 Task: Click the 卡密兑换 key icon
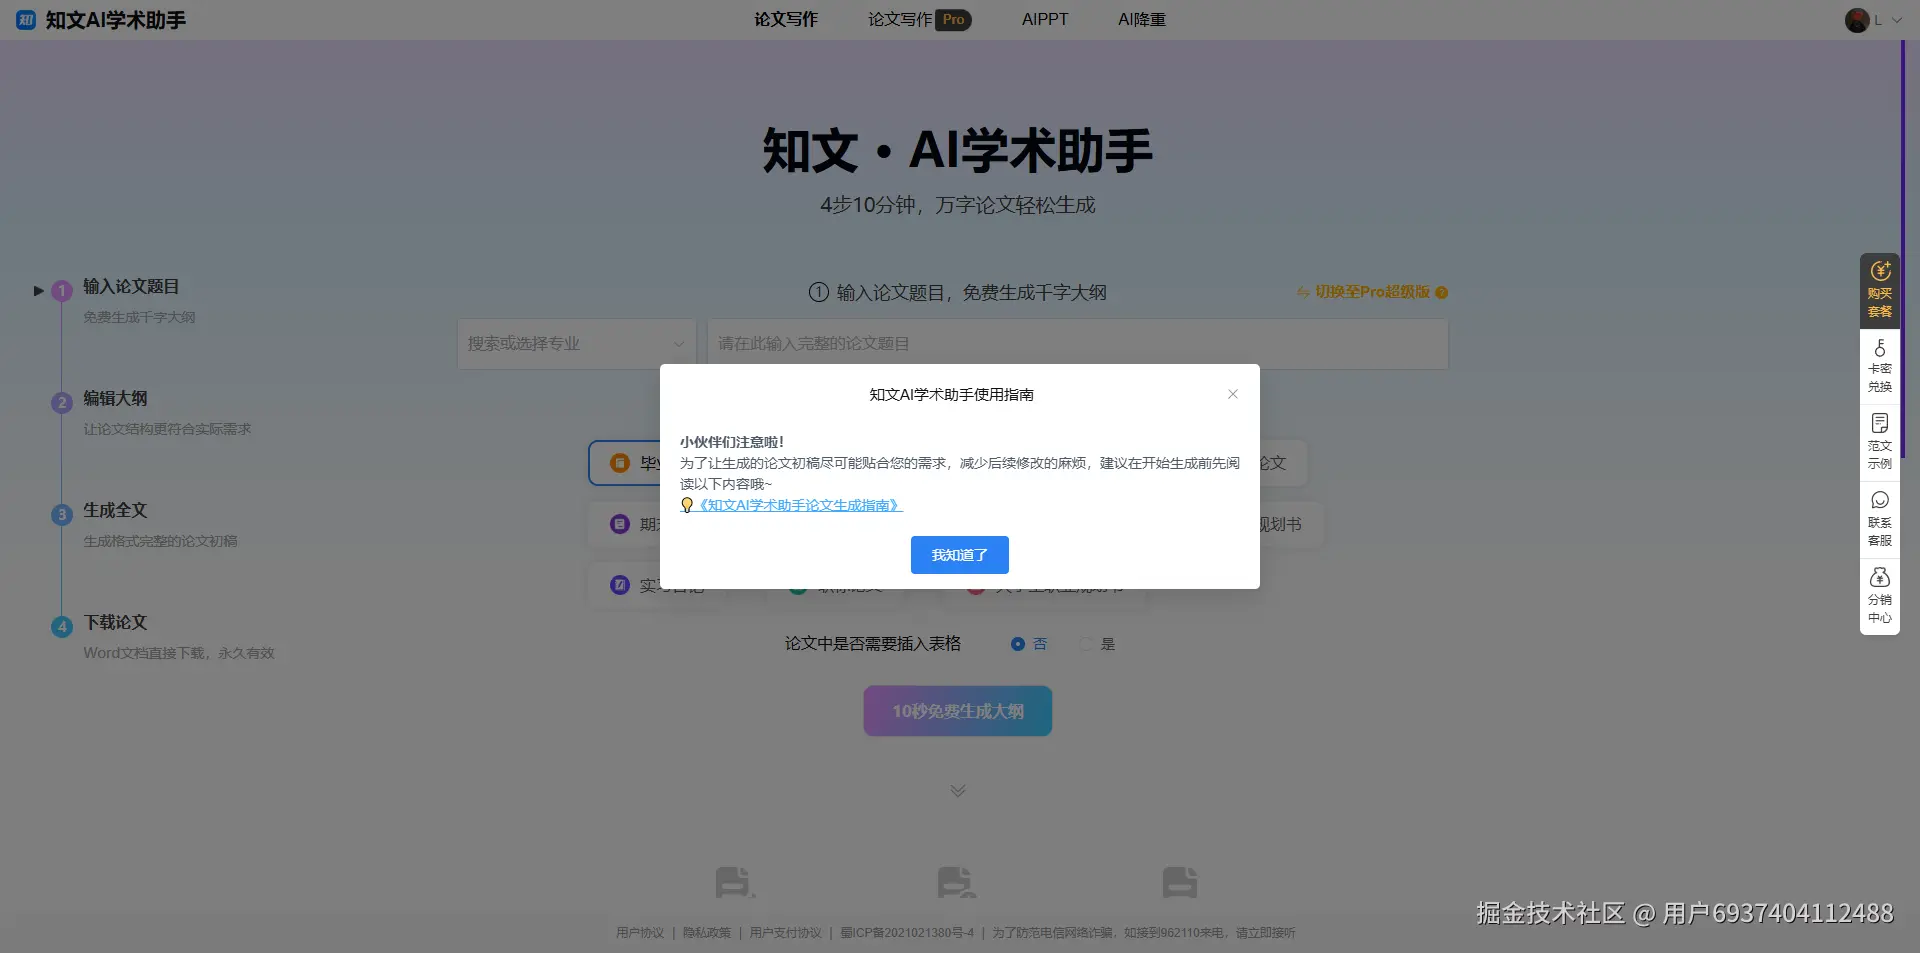point(1880,365)
